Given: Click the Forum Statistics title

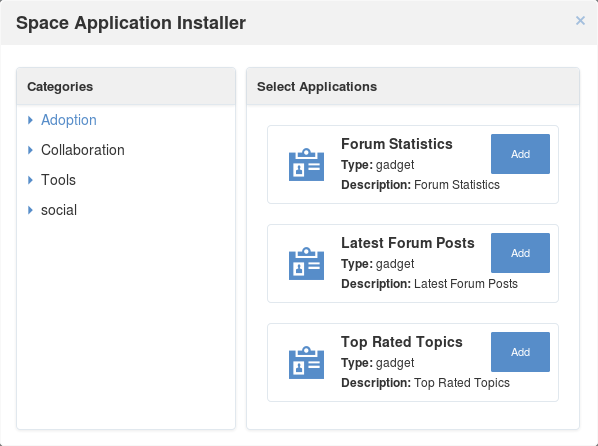Looking at the screenshot, I should point(397,144).
